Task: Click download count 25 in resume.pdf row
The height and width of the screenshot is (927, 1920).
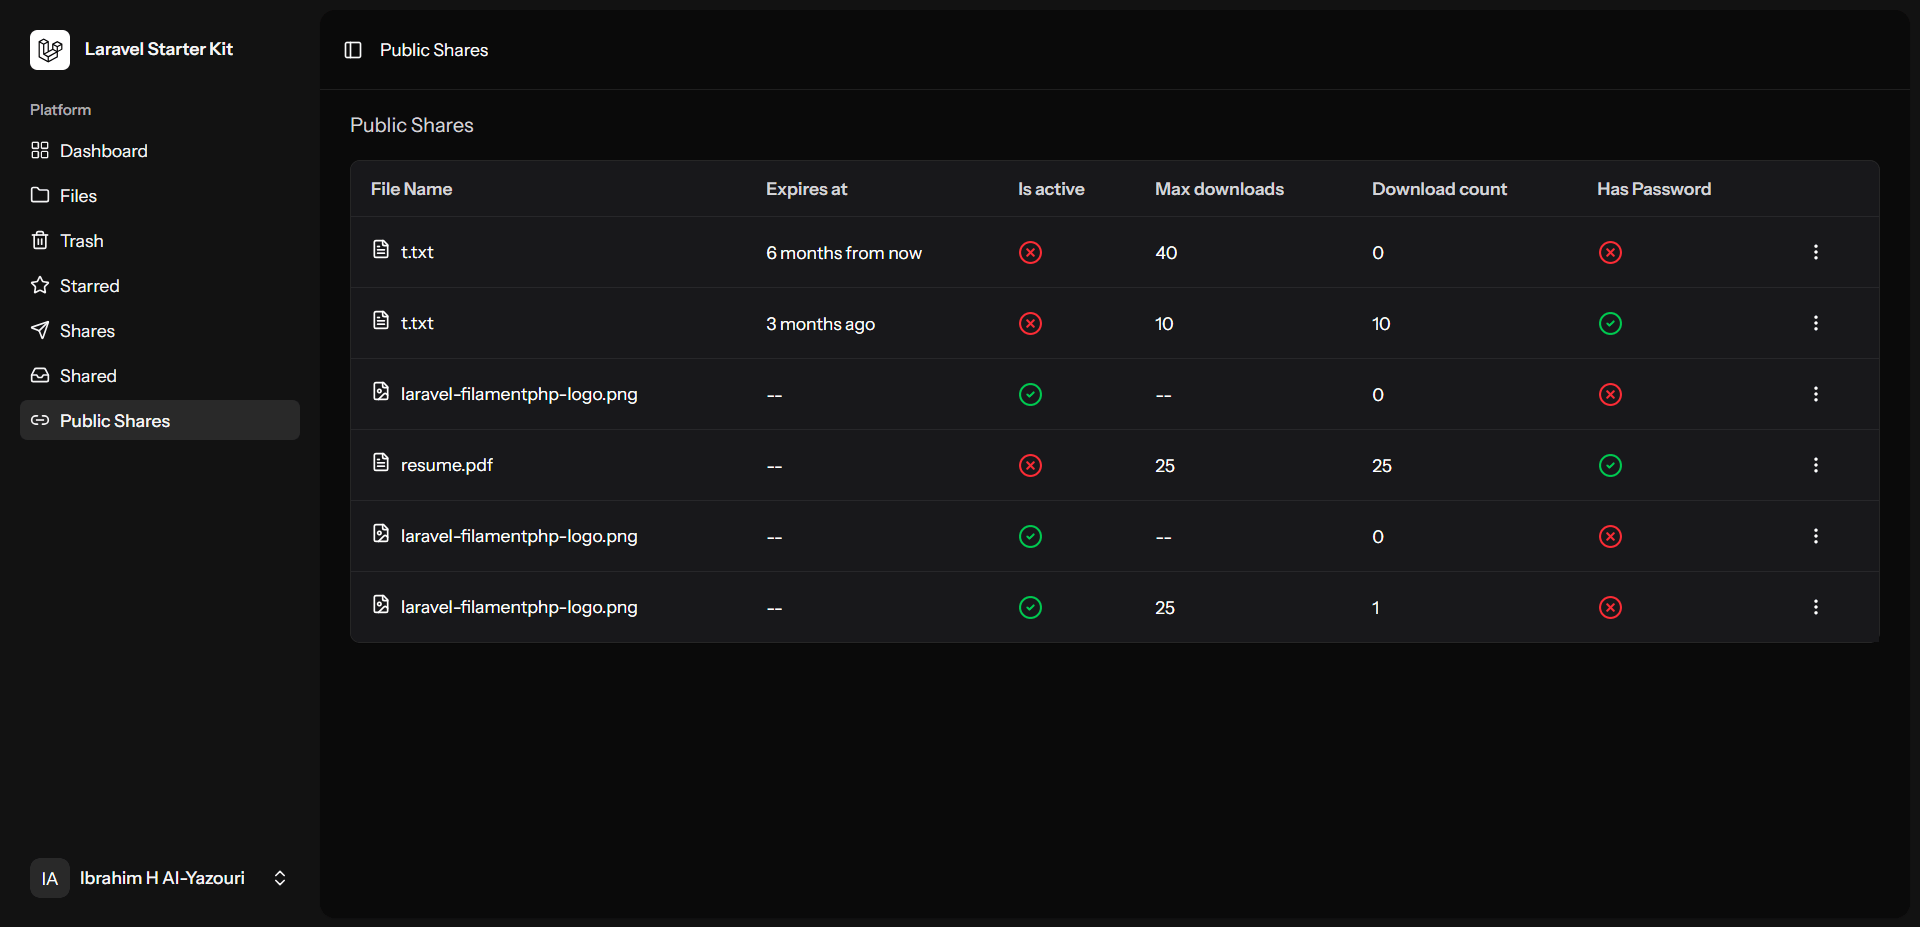Action: tap(1382, 466)
